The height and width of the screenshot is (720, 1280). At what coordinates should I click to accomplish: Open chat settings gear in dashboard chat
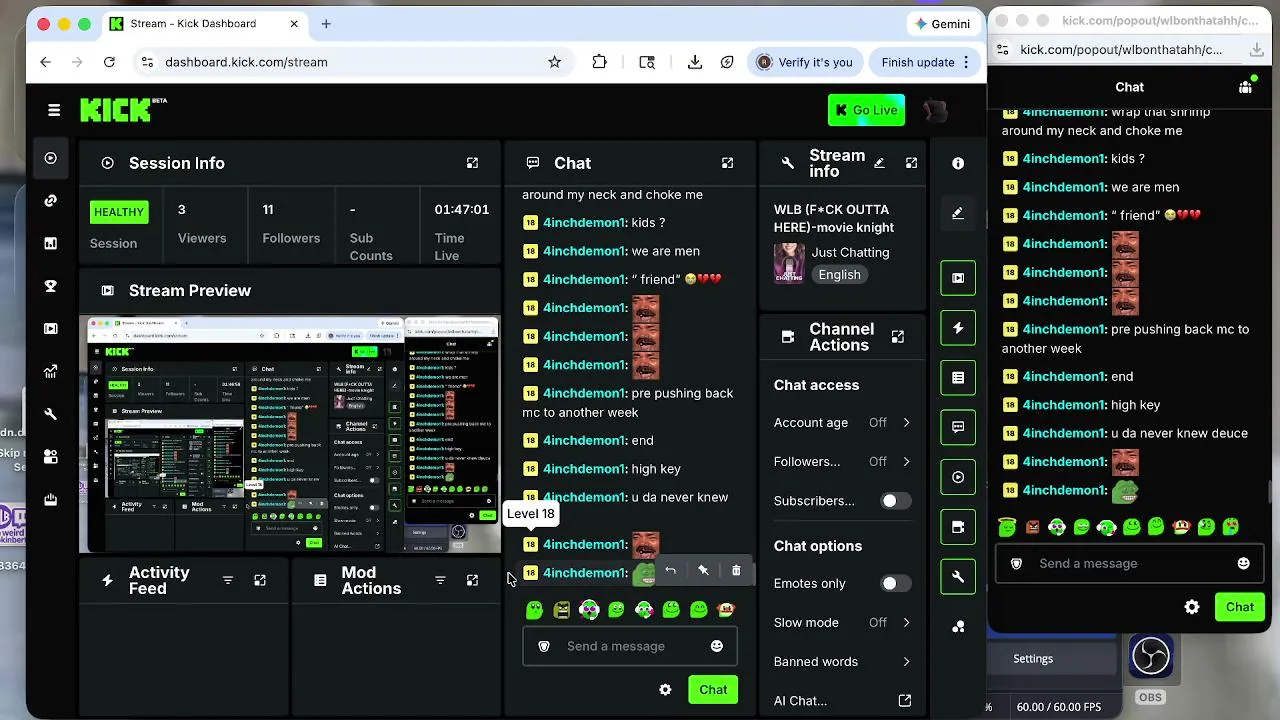coord(665,689)
